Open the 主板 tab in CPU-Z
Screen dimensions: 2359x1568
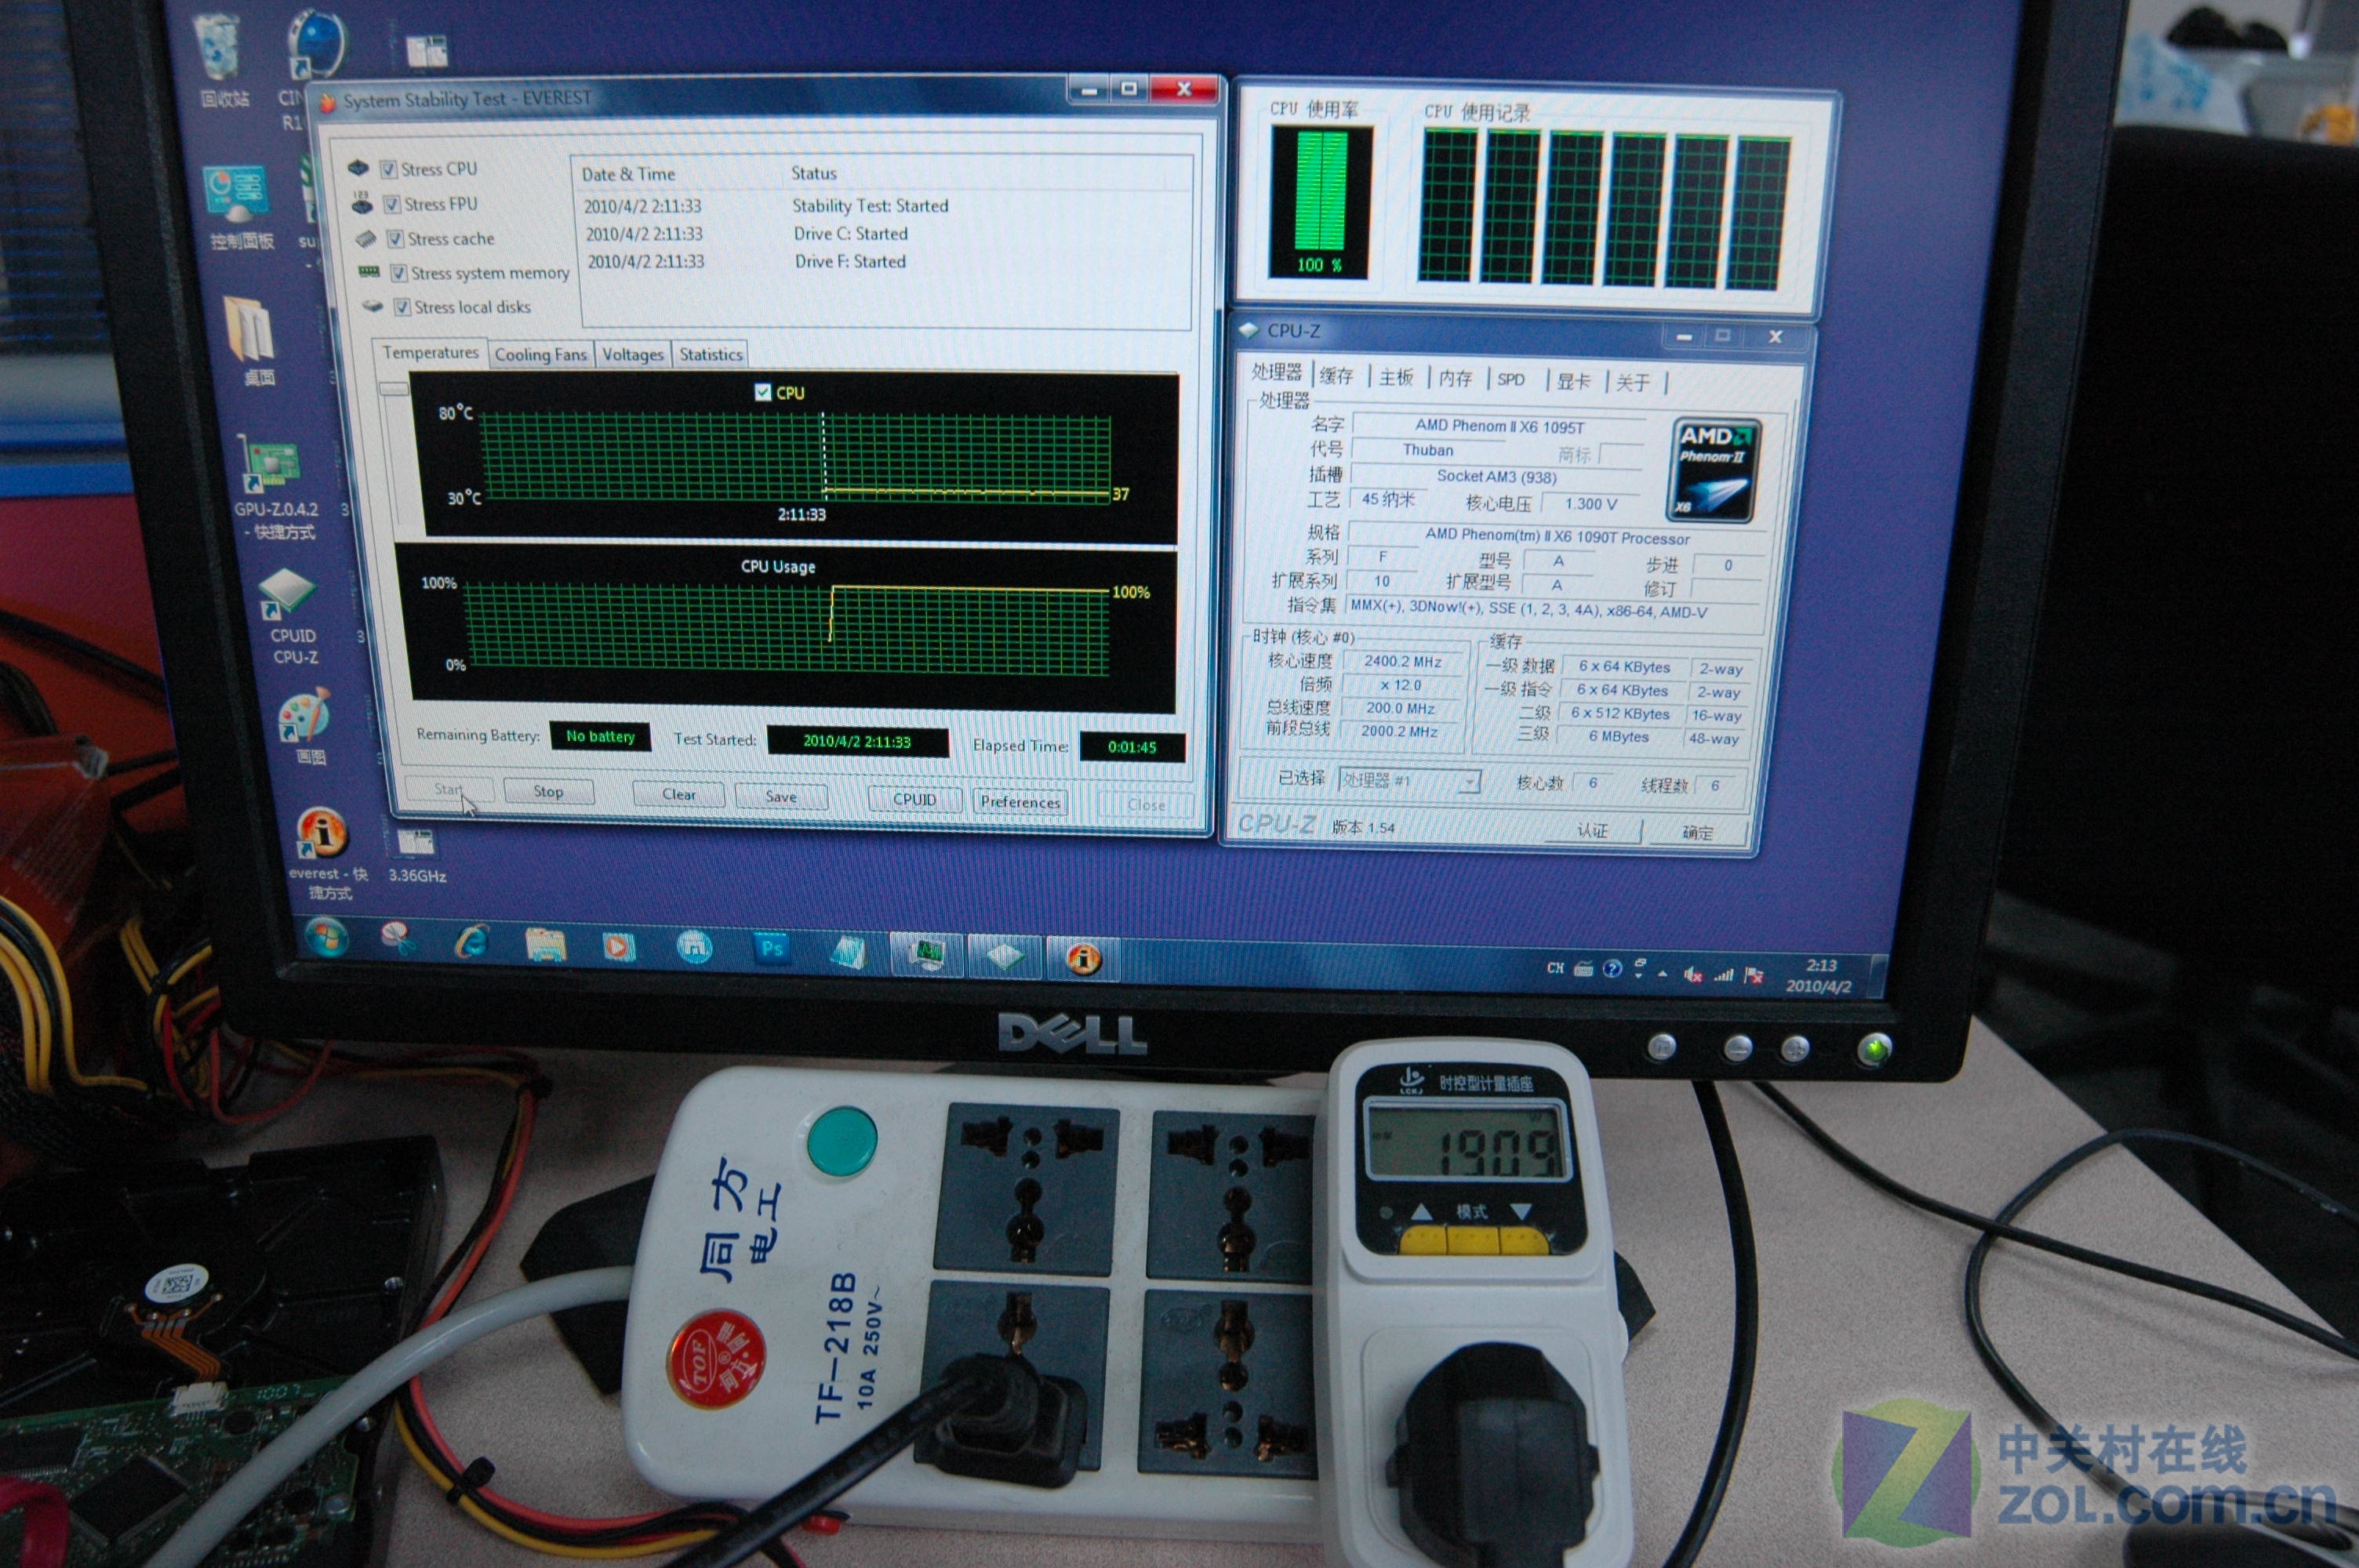(1396, 377)
